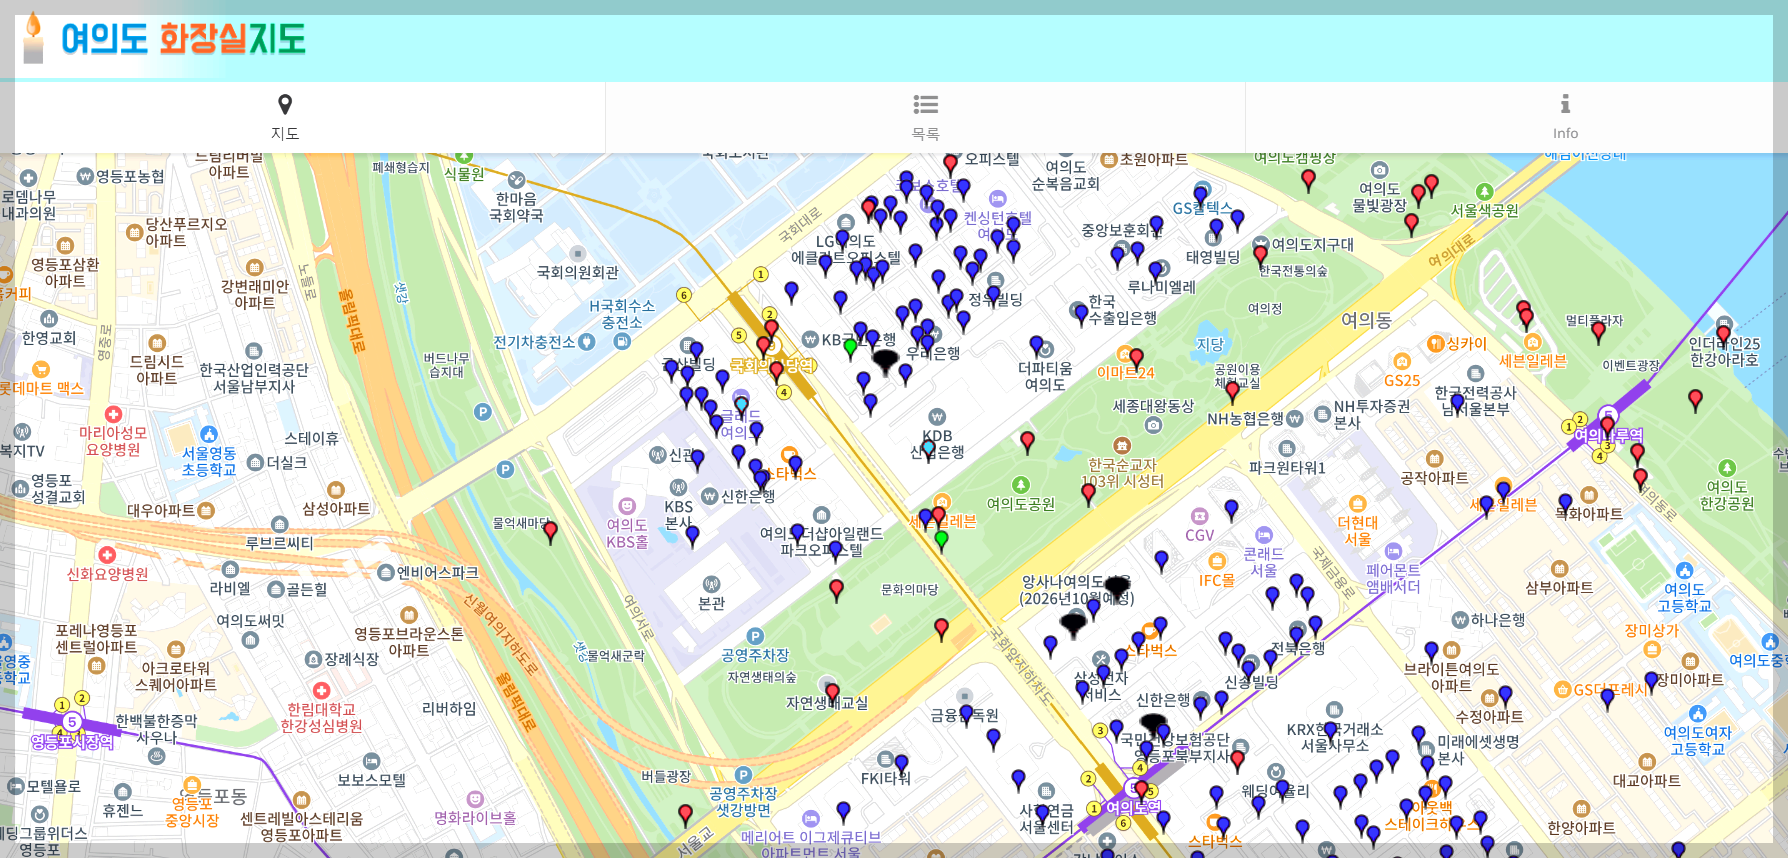
Task: Click blue marker at KBS 본사
Action: (x=692, y=535)
